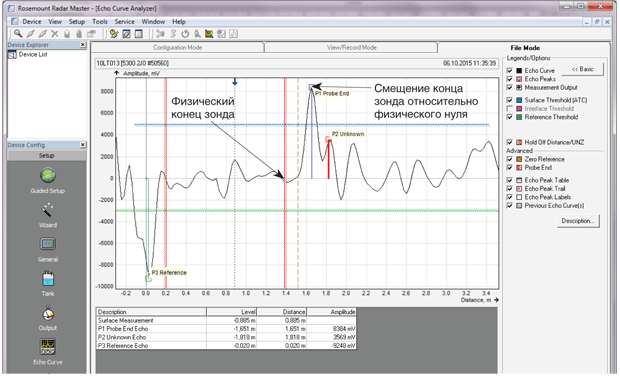The height and width of the screenshot is (377, 620).
Task: Click the Level column header
Action: pos(231,312)
